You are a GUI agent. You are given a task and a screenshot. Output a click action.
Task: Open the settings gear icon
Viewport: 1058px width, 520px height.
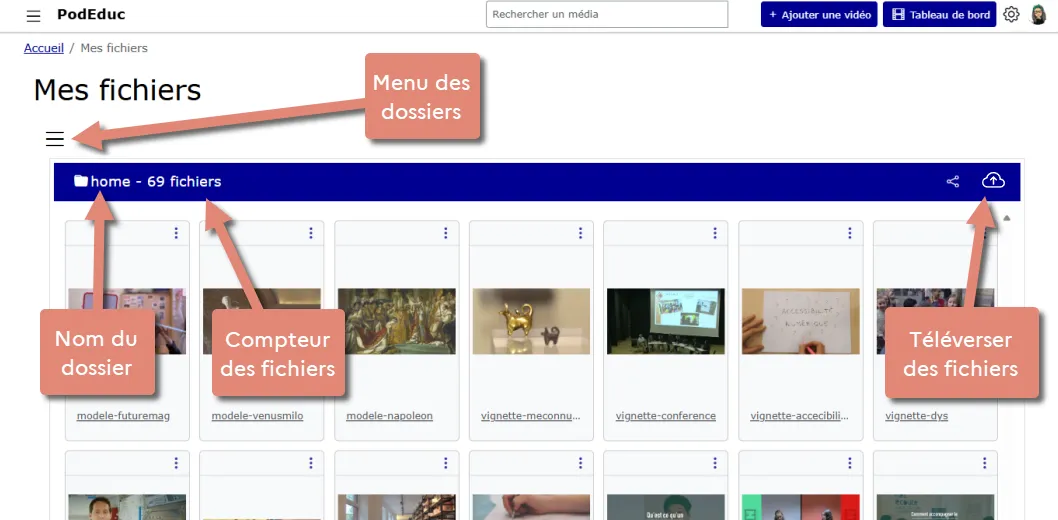(x=1011, y=14)
